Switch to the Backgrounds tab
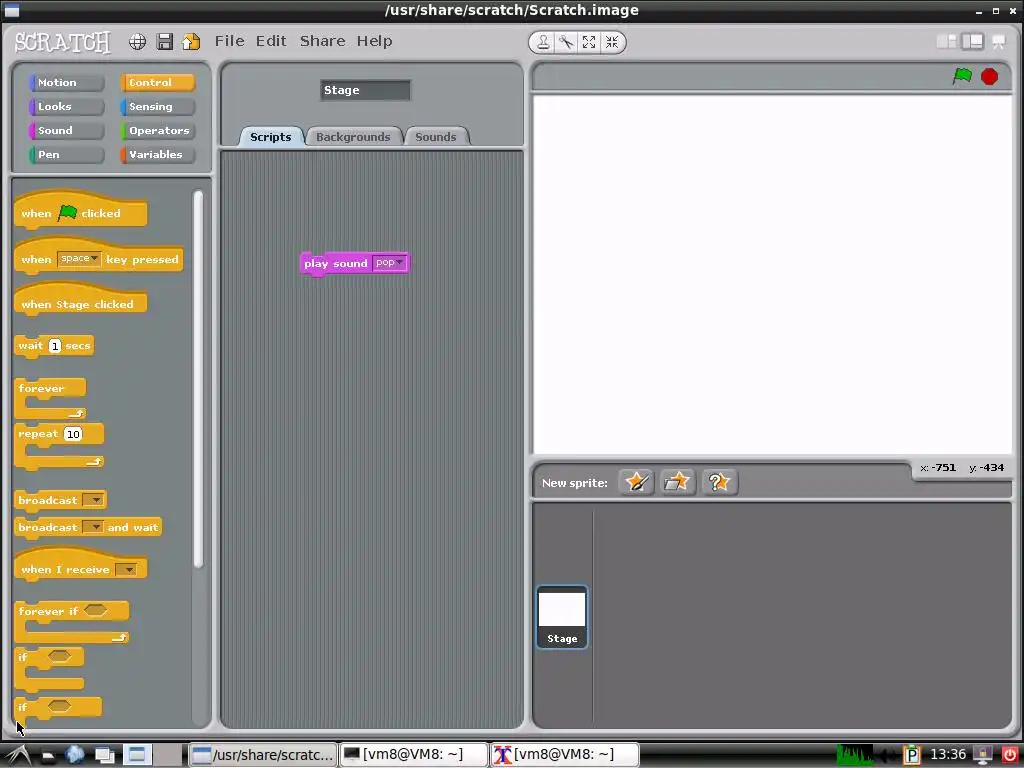This screenshot has width=1024, height=768. (x=353, y=136)
